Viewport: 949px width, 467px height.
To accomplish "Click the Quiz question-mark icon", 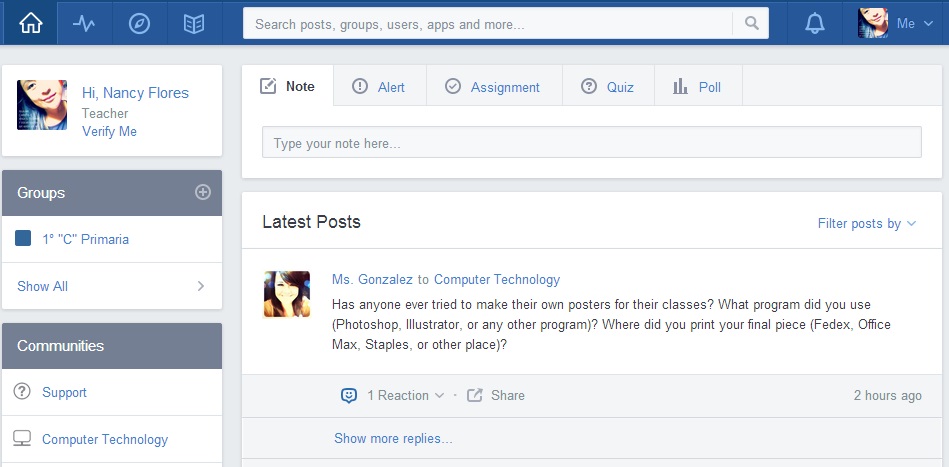I will 588,87.
